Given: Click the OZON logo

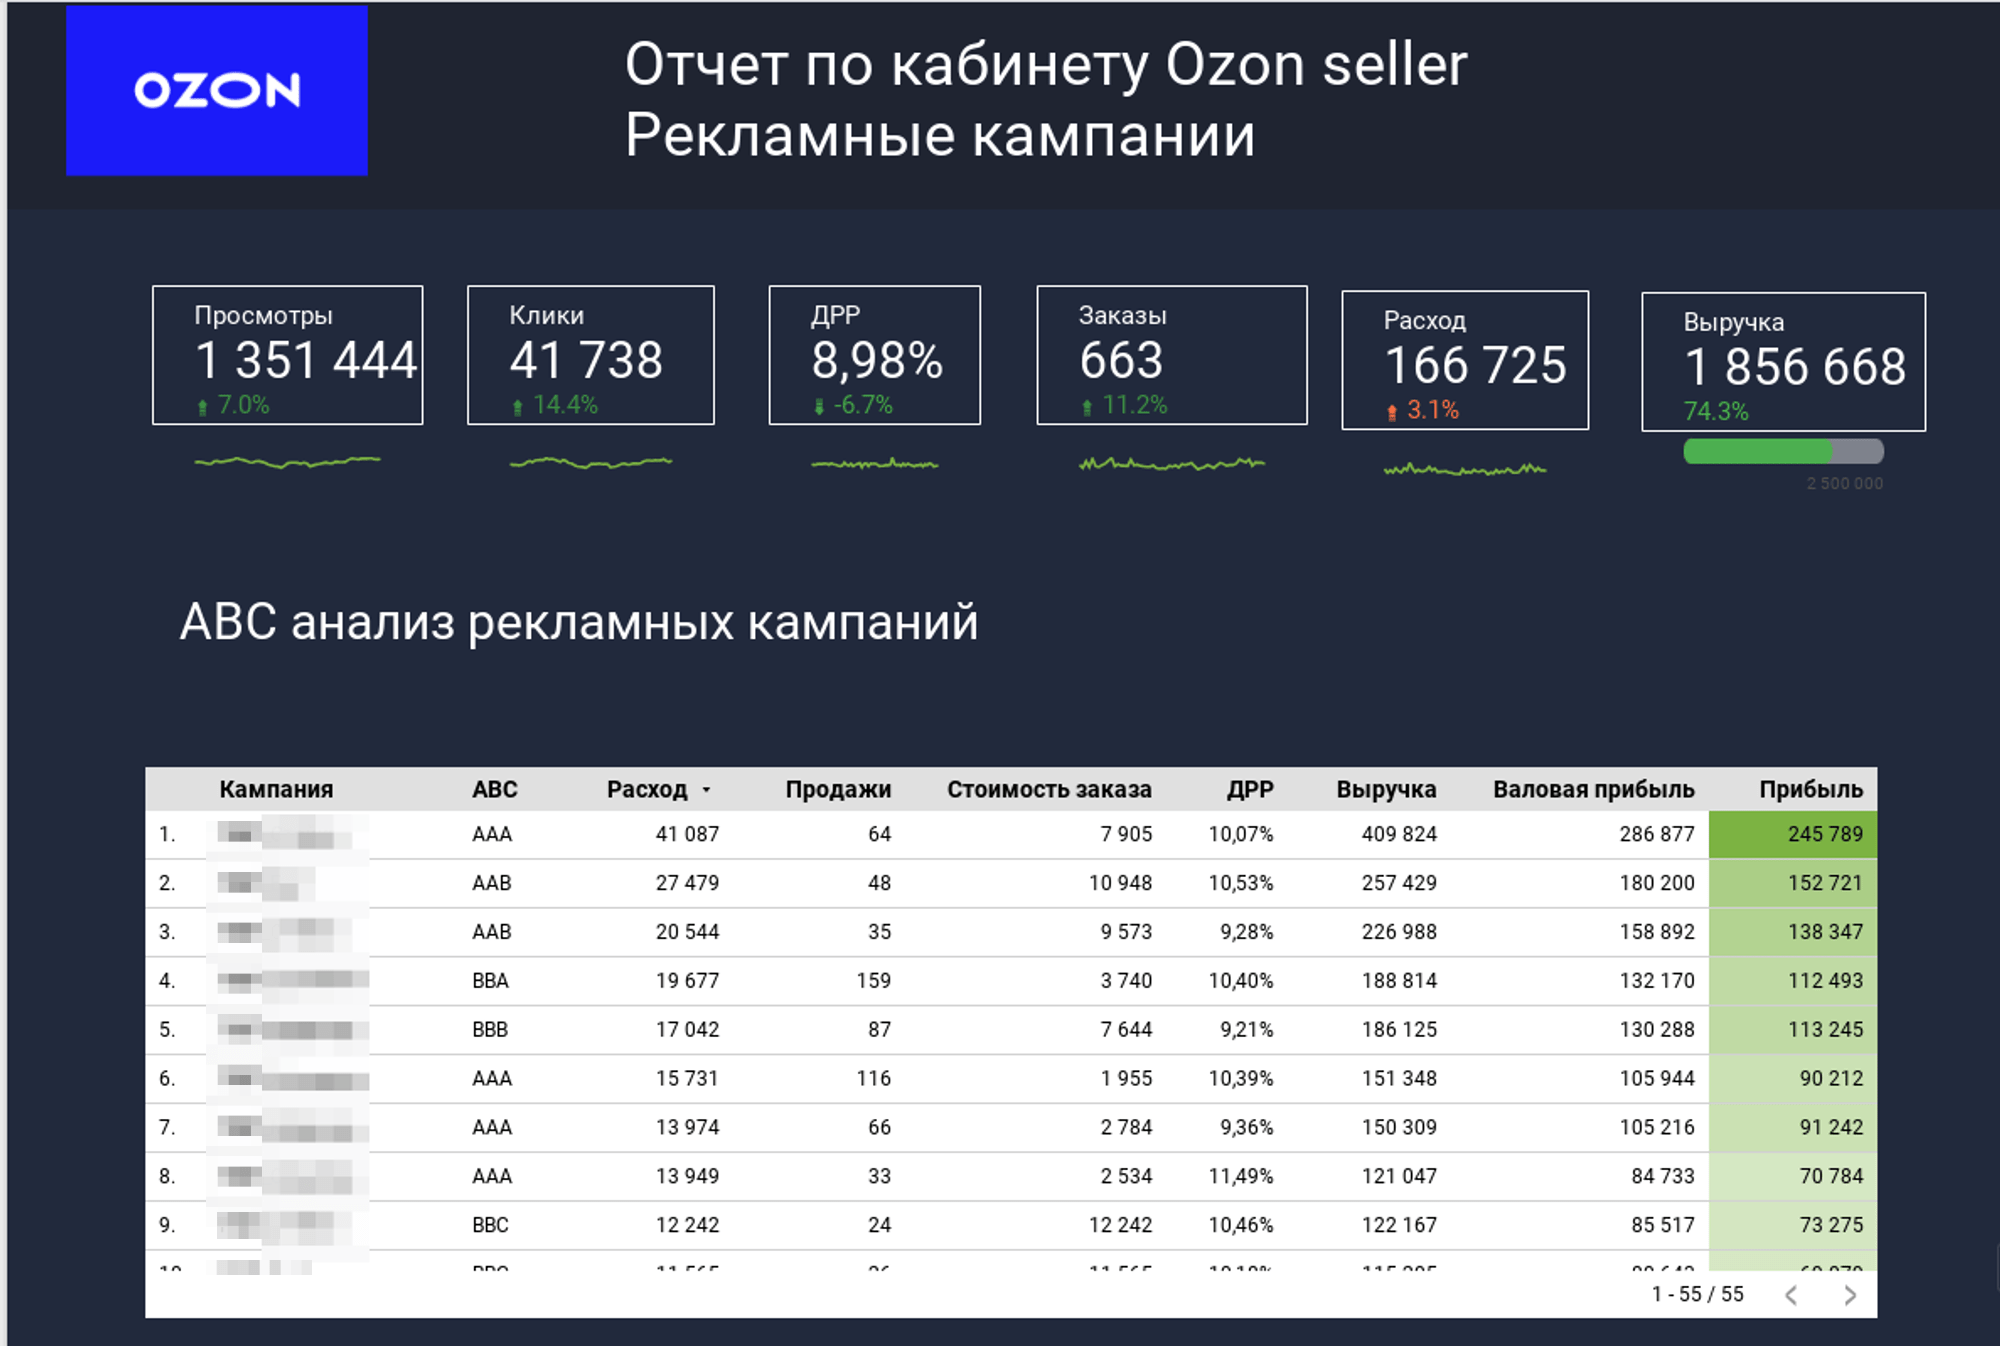Looking at the screenshot, I should (x=217, y=91).
